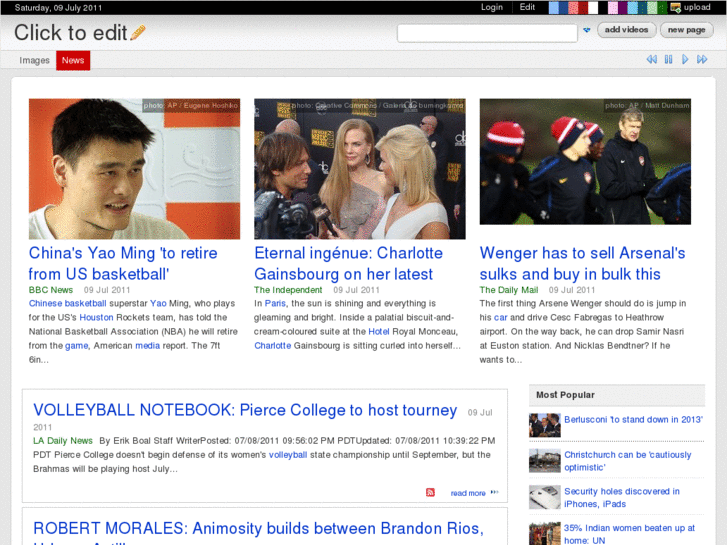This screenshot has width=727, height=545.
Task: Click the Login link
Action: [491, 7]
